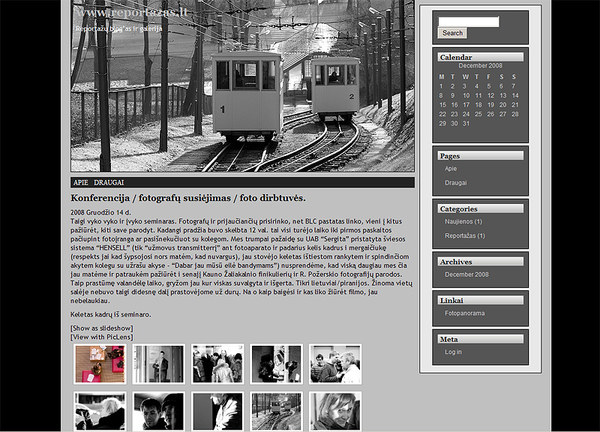
Task: Visit the Fotopanorama link under Linkai
Action: pos(466,313)
